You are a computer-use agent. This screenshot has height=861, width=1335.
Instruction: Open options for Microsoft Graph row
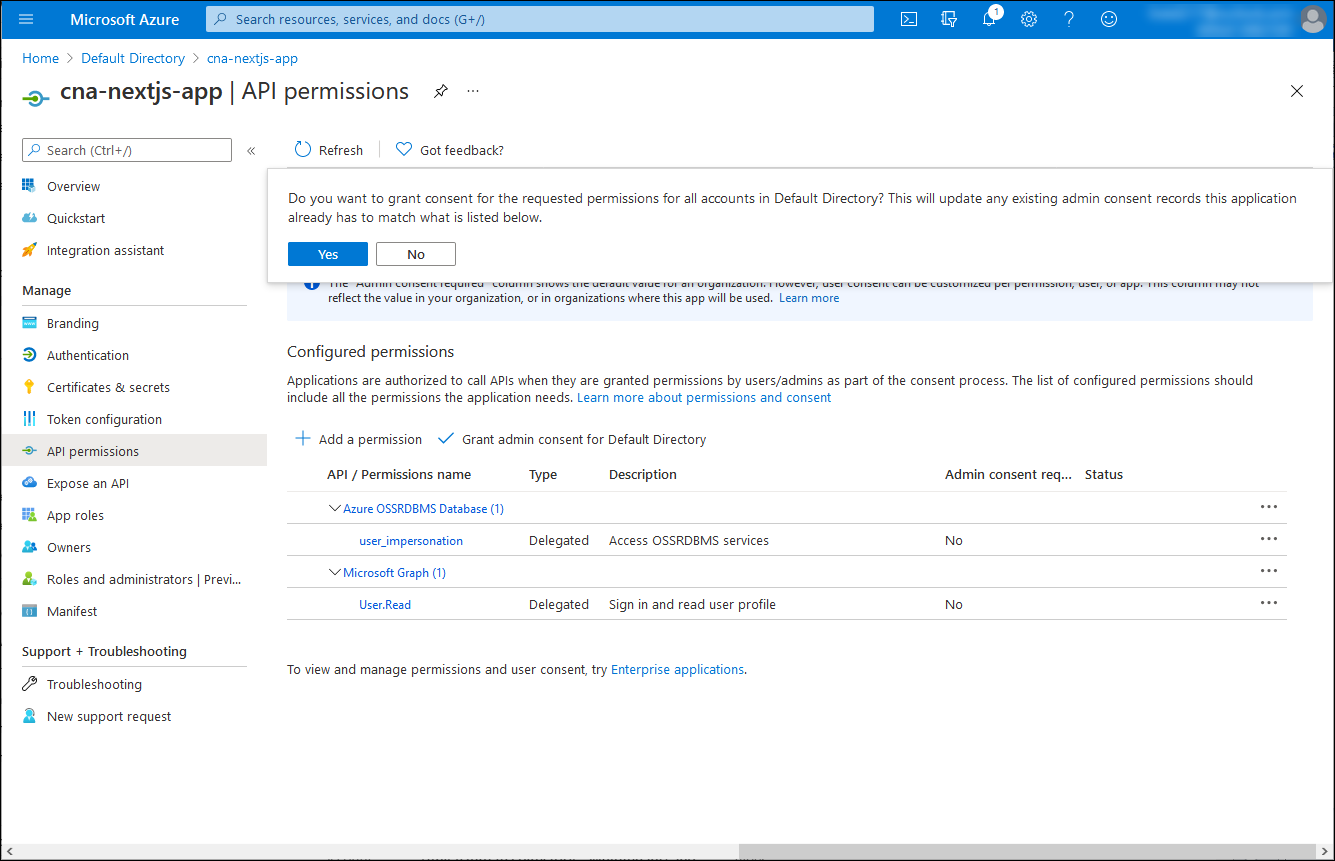[x=1269, y=571]
